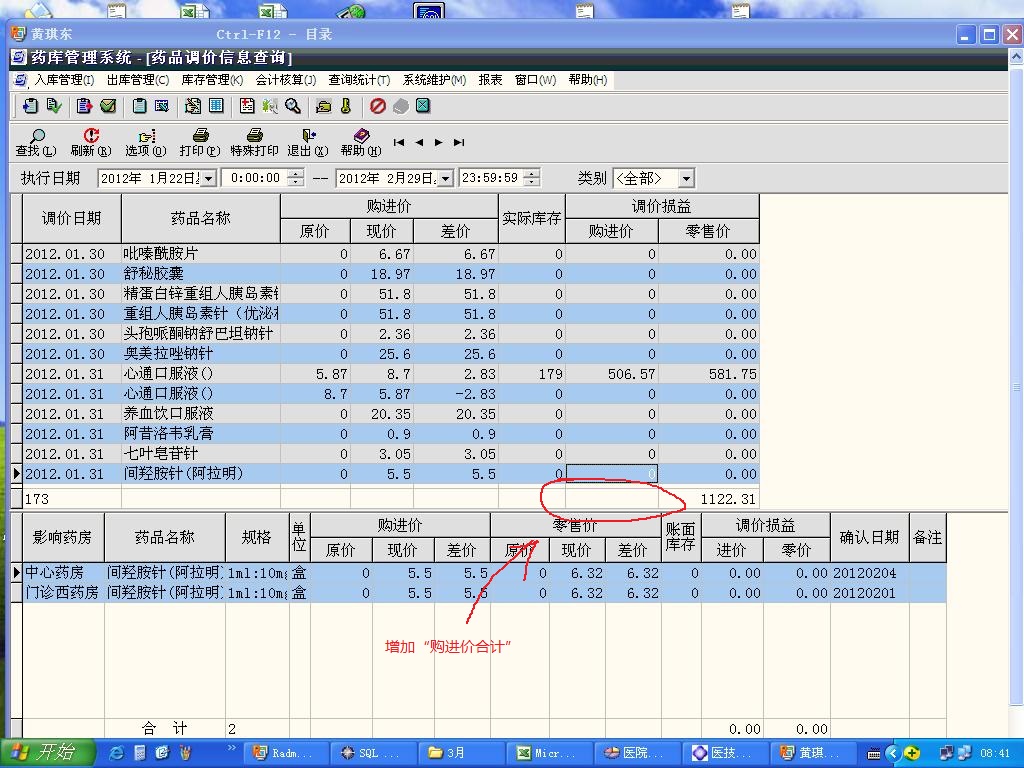Open 选项 (Options) from the toolbar

coord(145,142)
